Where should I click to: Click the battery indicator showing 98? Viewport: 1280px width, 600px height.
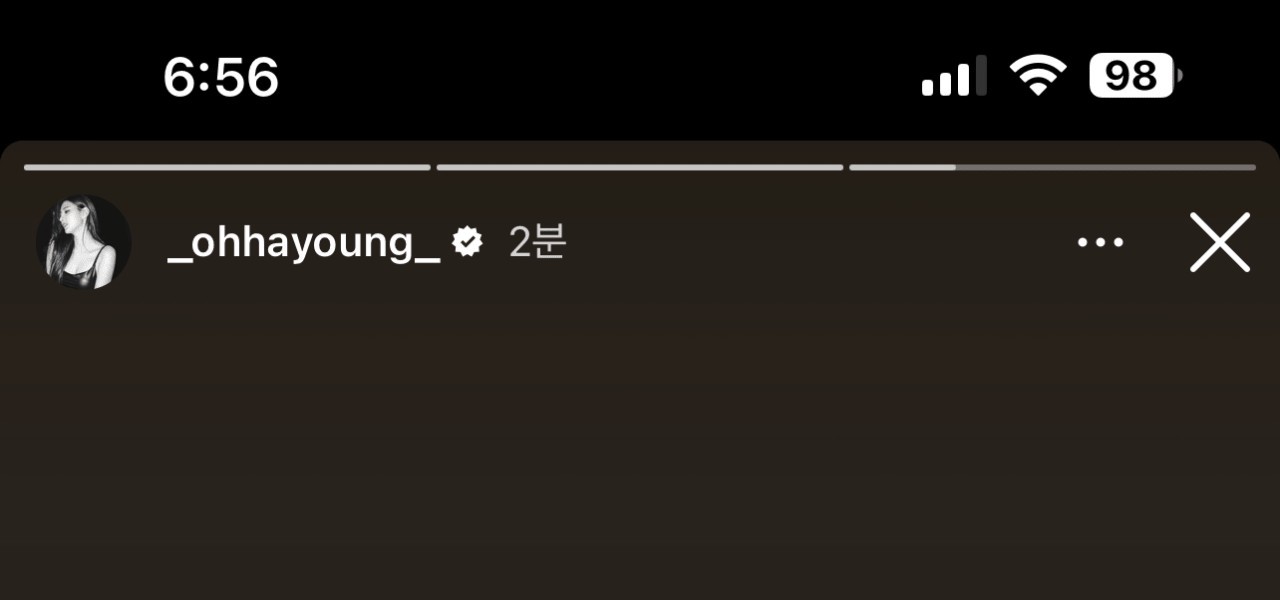click(1136, 76)
